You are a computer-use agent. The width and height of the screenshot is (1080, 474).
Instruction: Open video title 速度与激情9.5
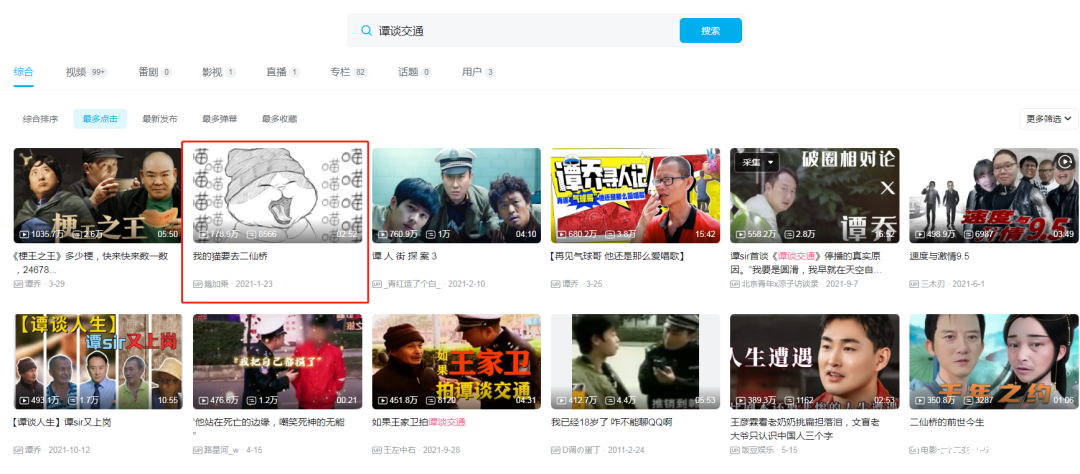939,256
